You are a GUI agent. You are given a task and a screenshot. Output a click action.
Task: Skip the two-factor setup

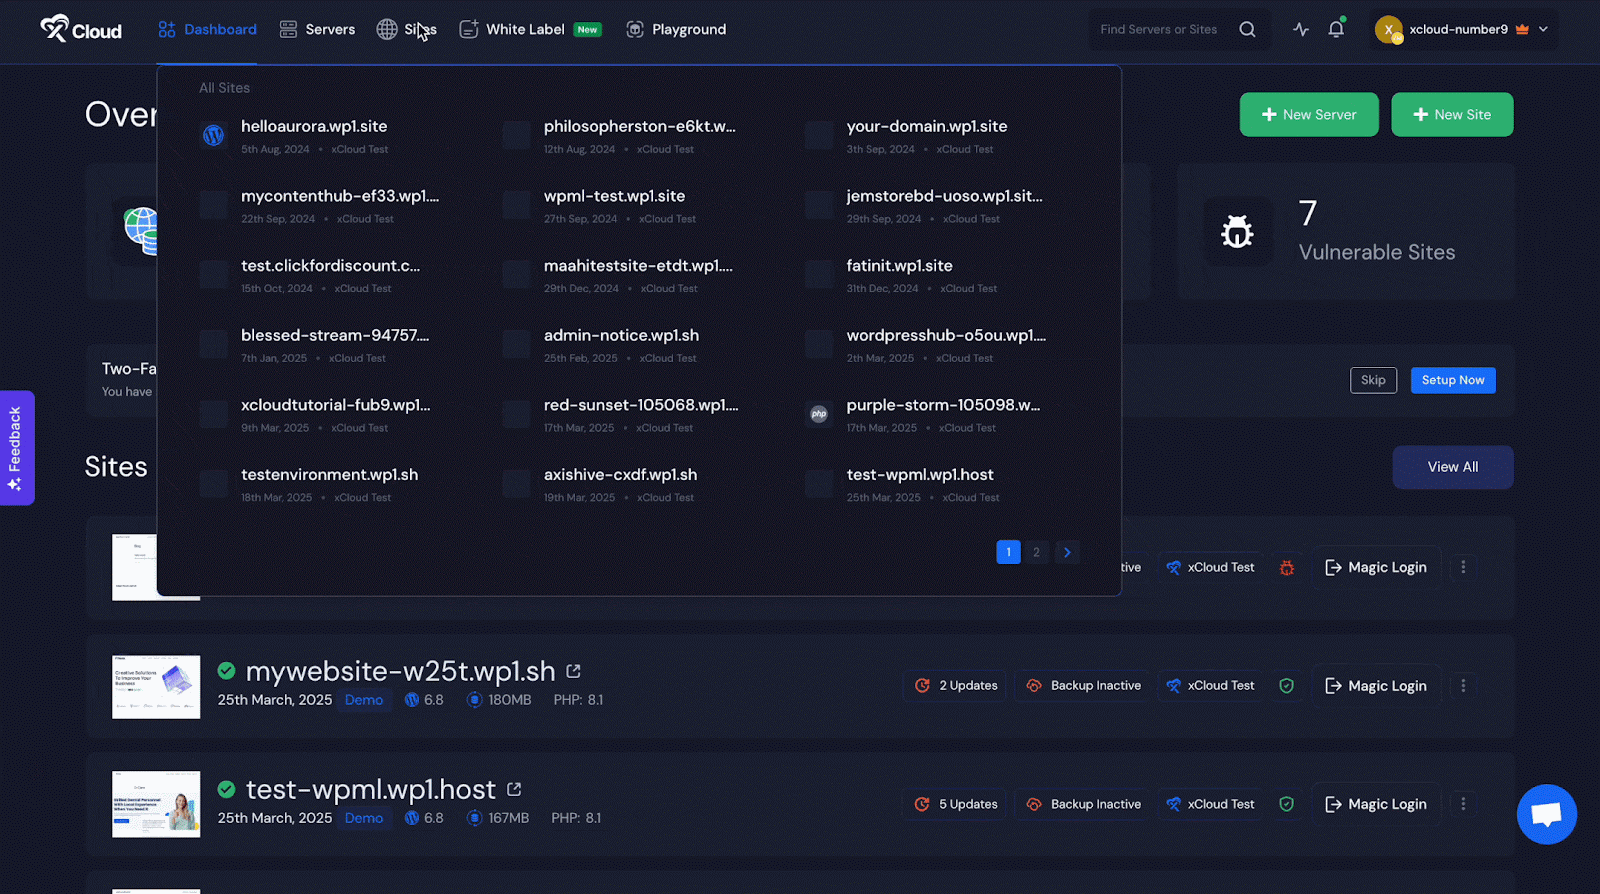tap(1373, 380)
